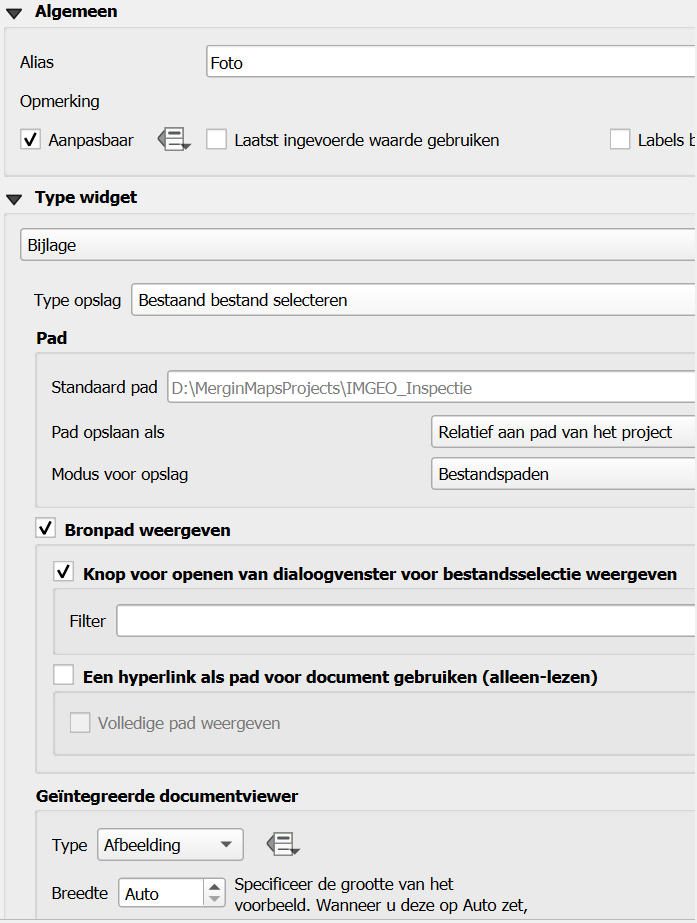This screenshot has height=923, width=697.
Task: Click the Standaard pad field
Action: coord(430,387)
